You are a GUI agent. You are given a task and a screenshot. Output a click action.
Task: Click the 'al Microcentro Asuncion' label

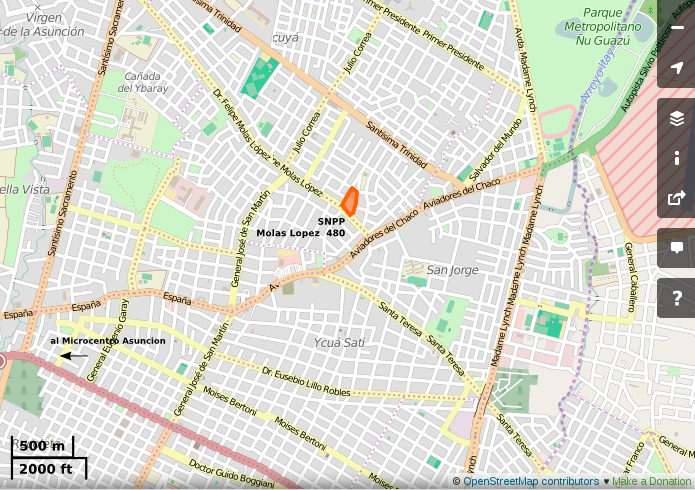click(x=108, y=341)
